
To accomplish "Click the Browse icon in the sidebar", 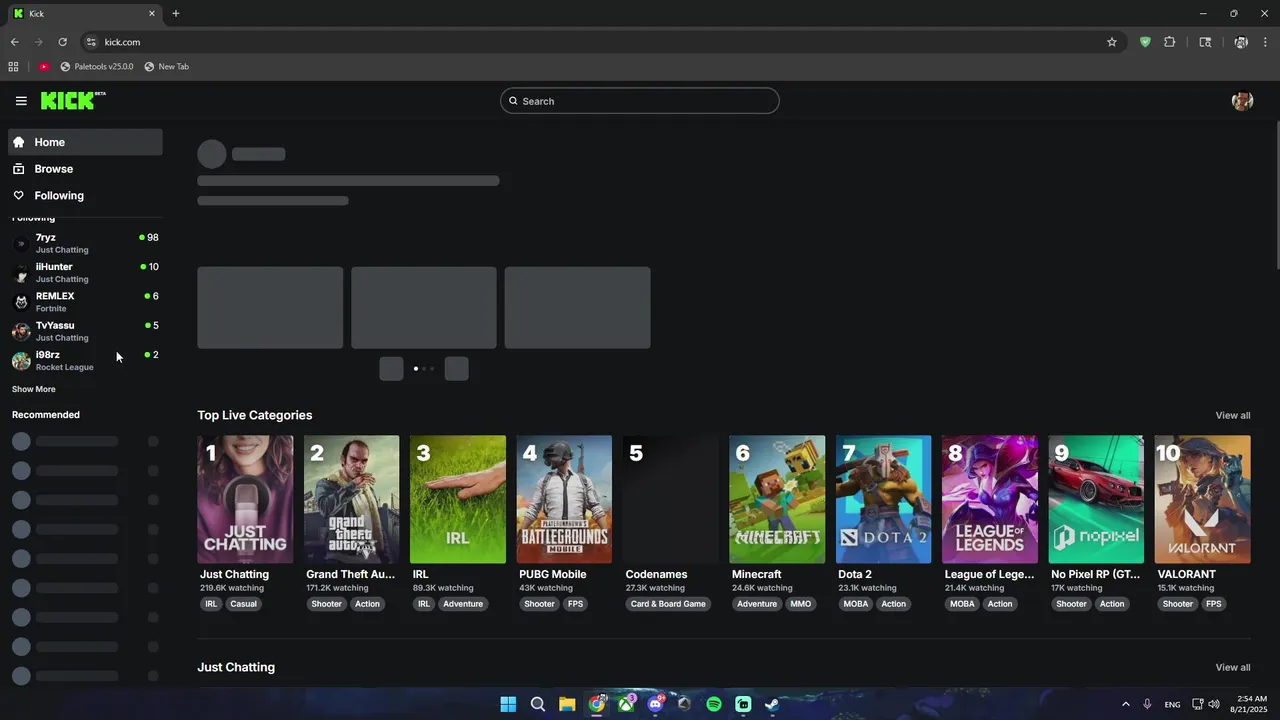I will pyautogui.click(x=18, y=169).
